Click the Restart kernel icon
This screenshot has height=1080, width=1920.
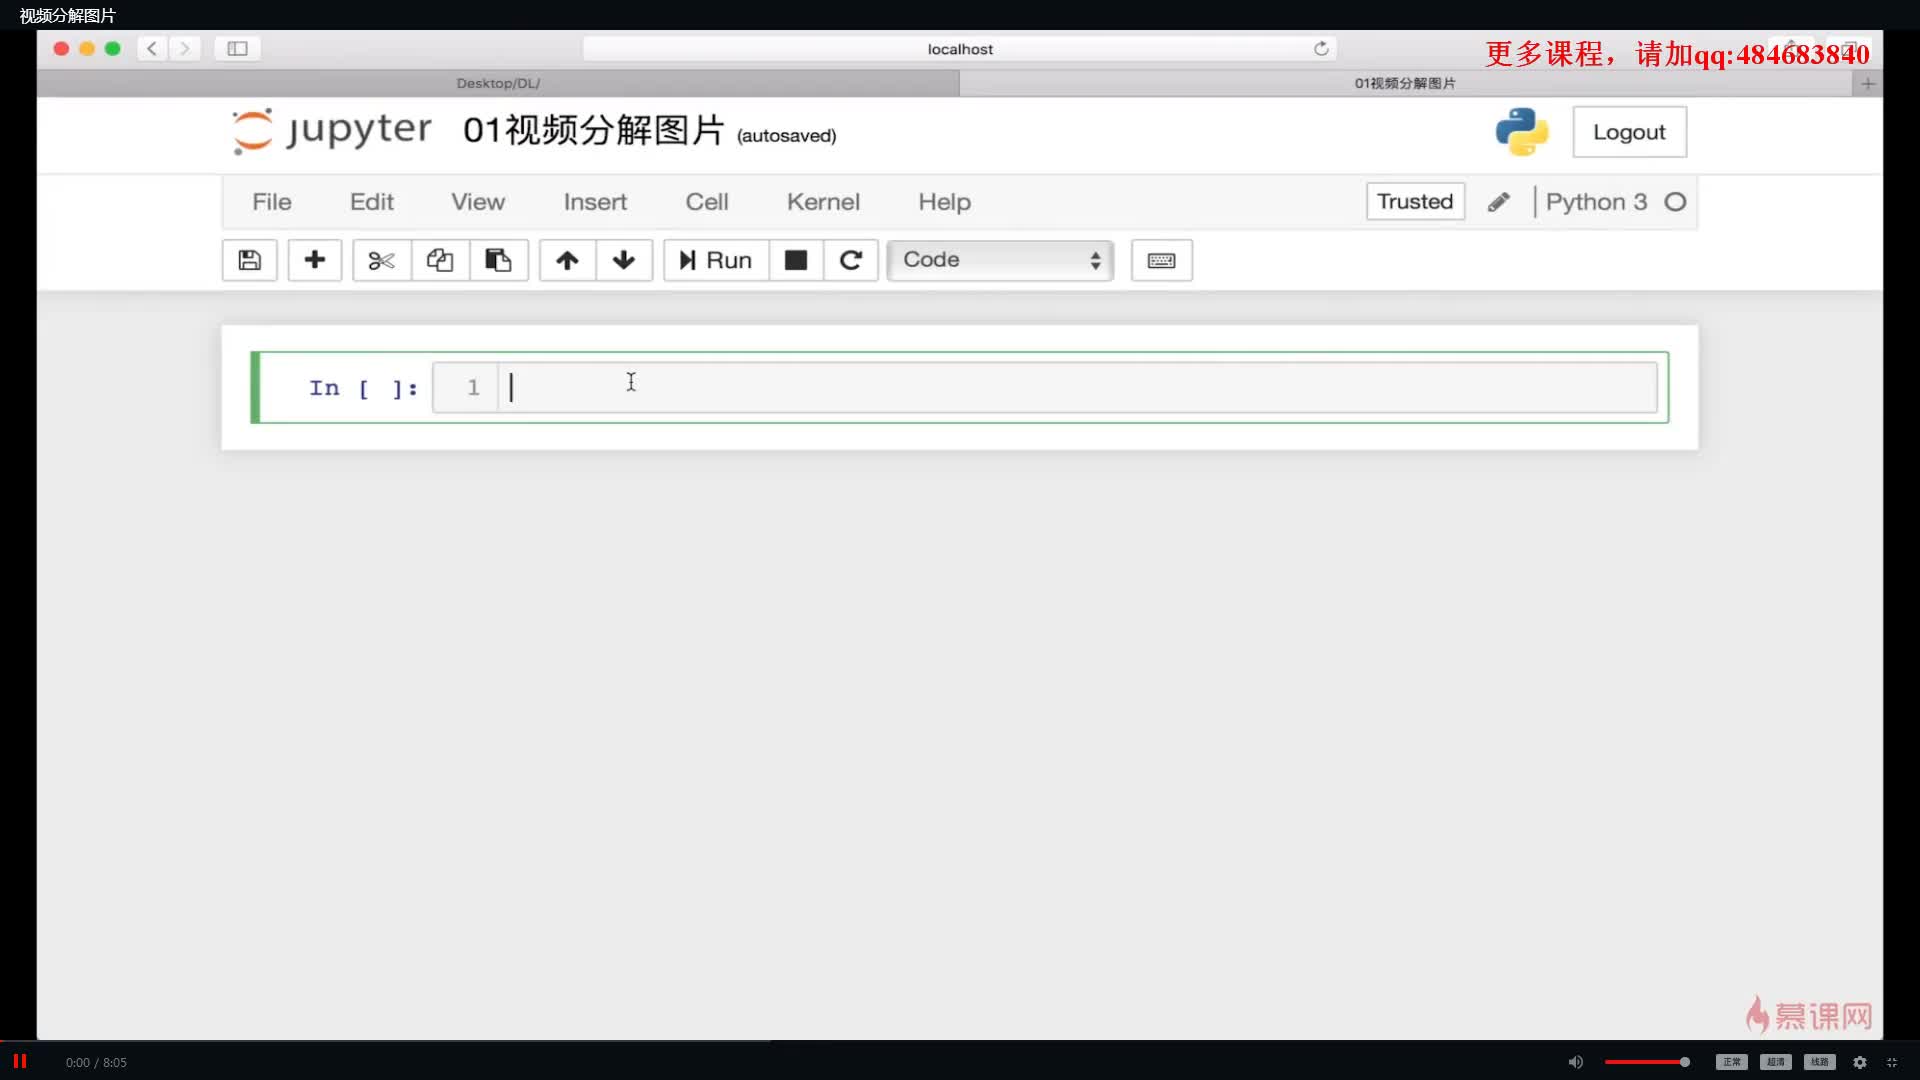(851, 258)
